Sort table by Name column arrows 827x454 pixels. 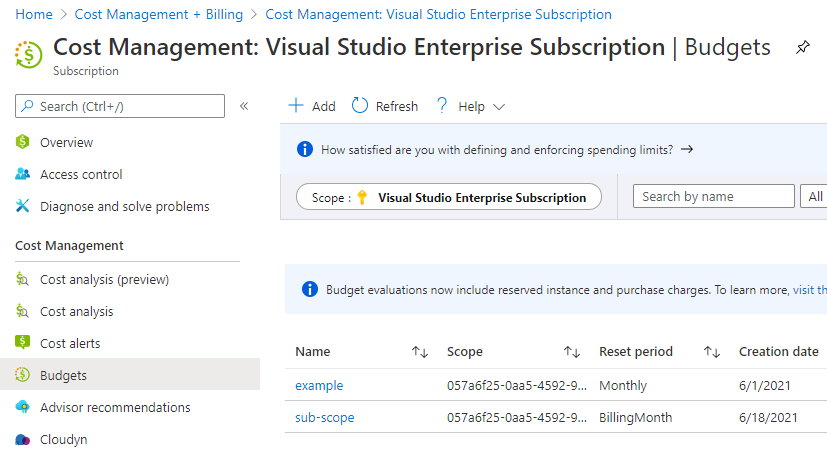(420, 352)
